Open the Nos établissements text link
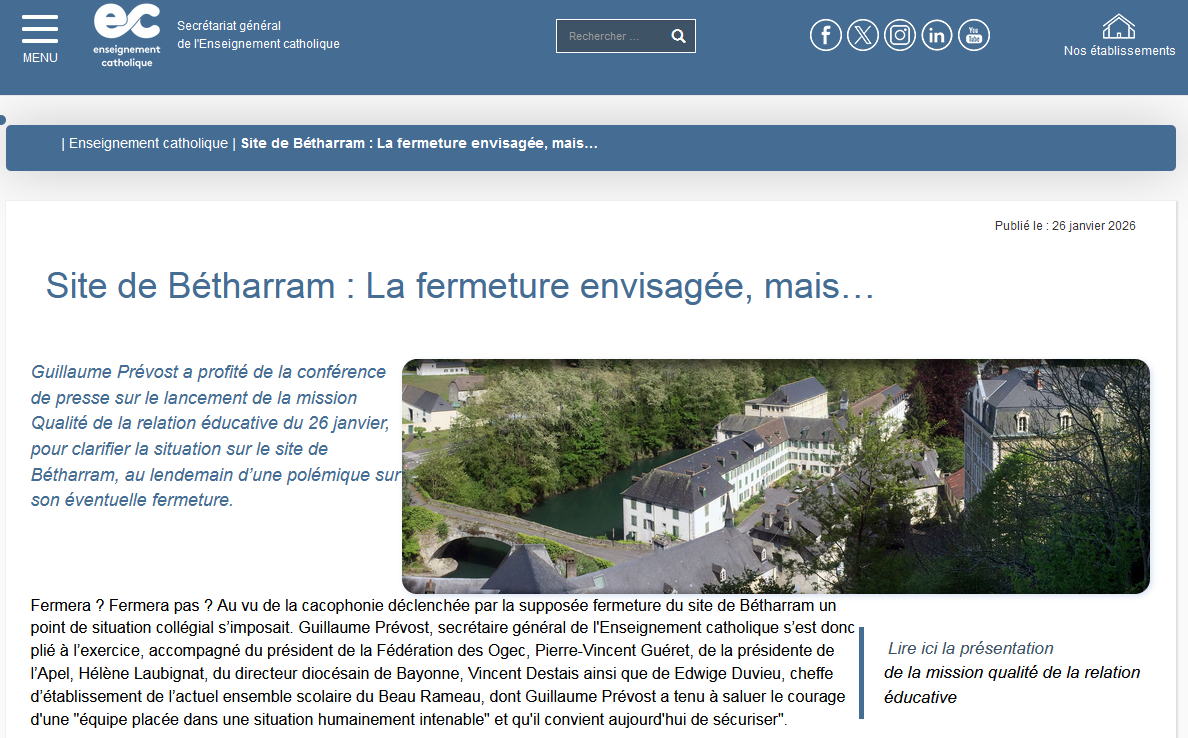The width and height of the screenshot is (1188, 738). [1119, 51]
